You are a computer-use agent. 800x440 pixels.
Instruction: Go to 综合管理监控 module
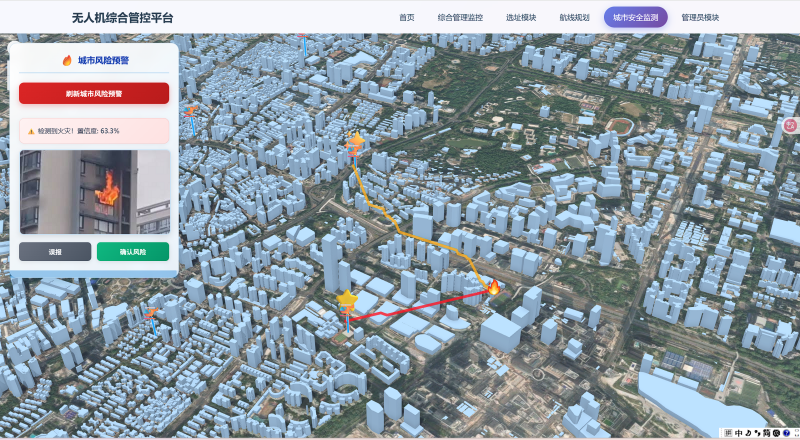pos(460,17)
